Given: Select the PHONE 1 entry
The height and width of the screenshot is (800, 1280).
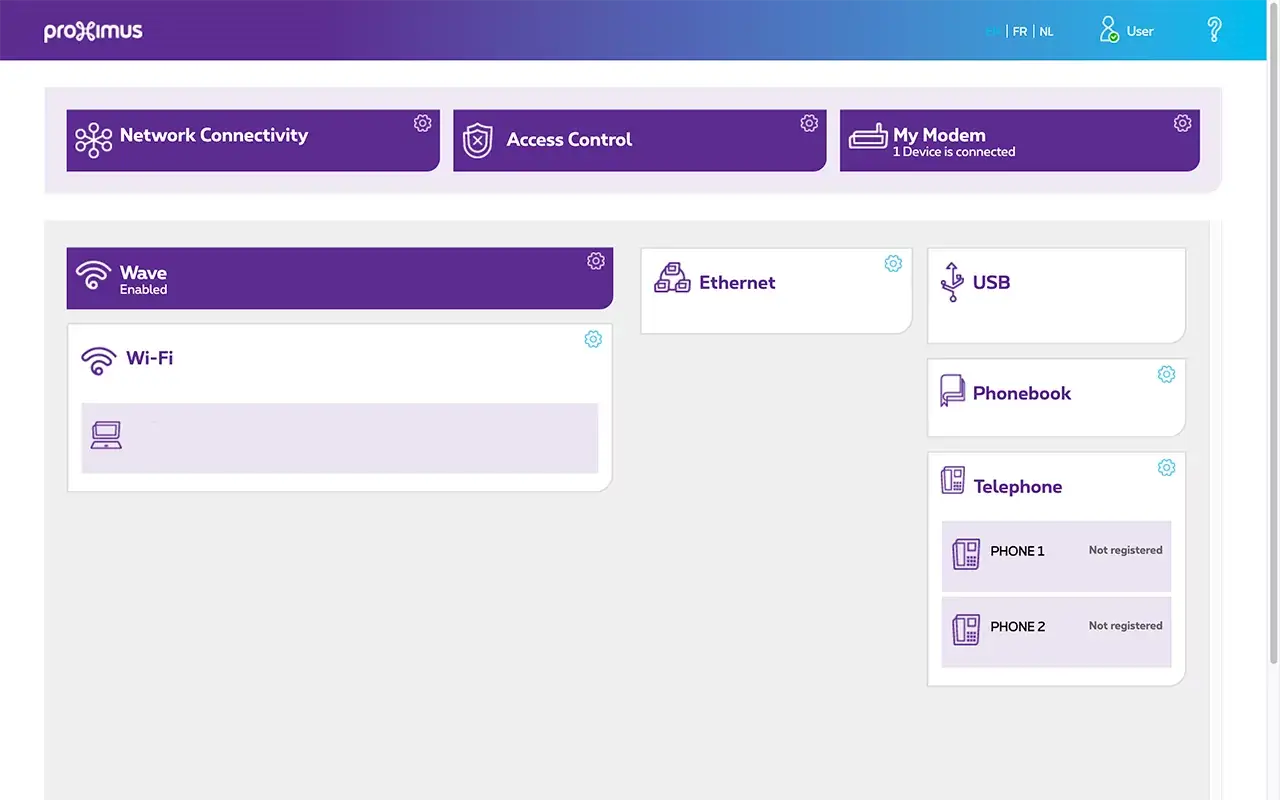Looking at the screenshot, I should coord(1056,555).
